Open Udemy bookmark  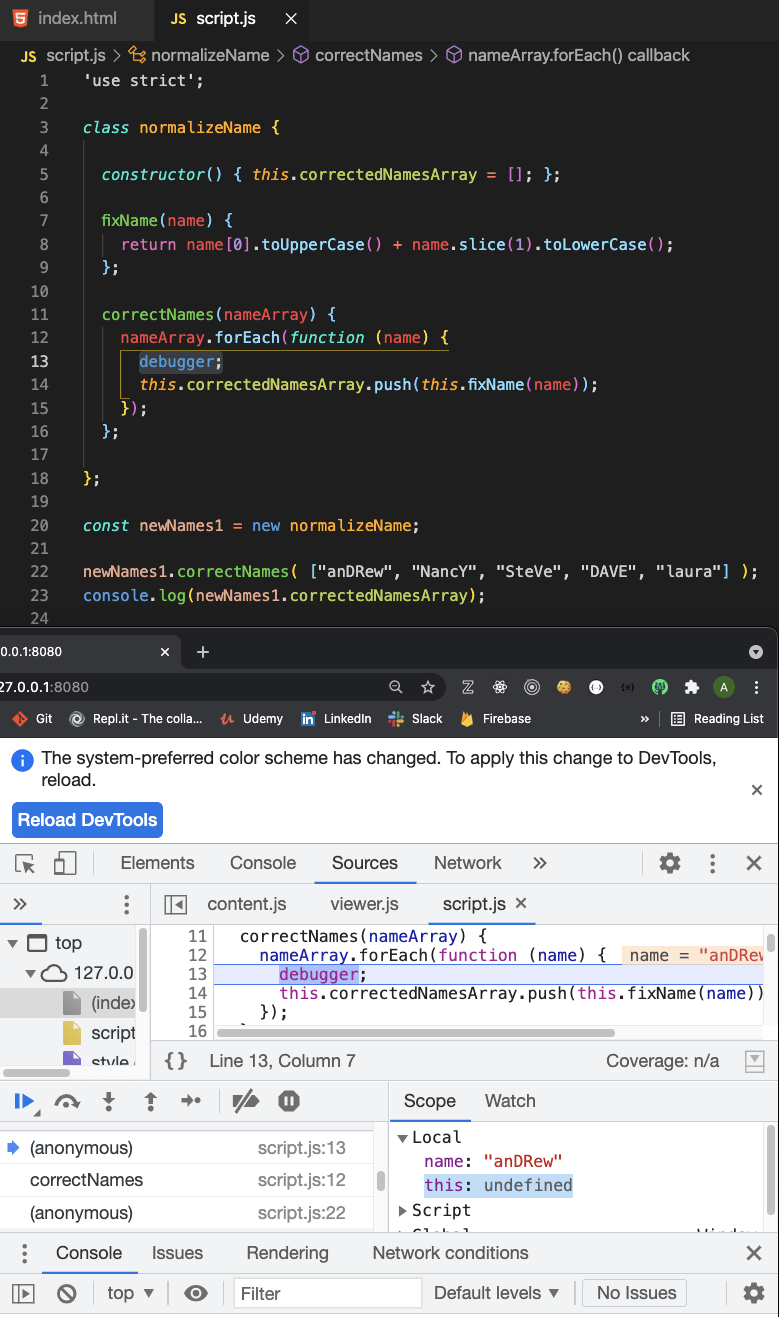tap(252, 718)
